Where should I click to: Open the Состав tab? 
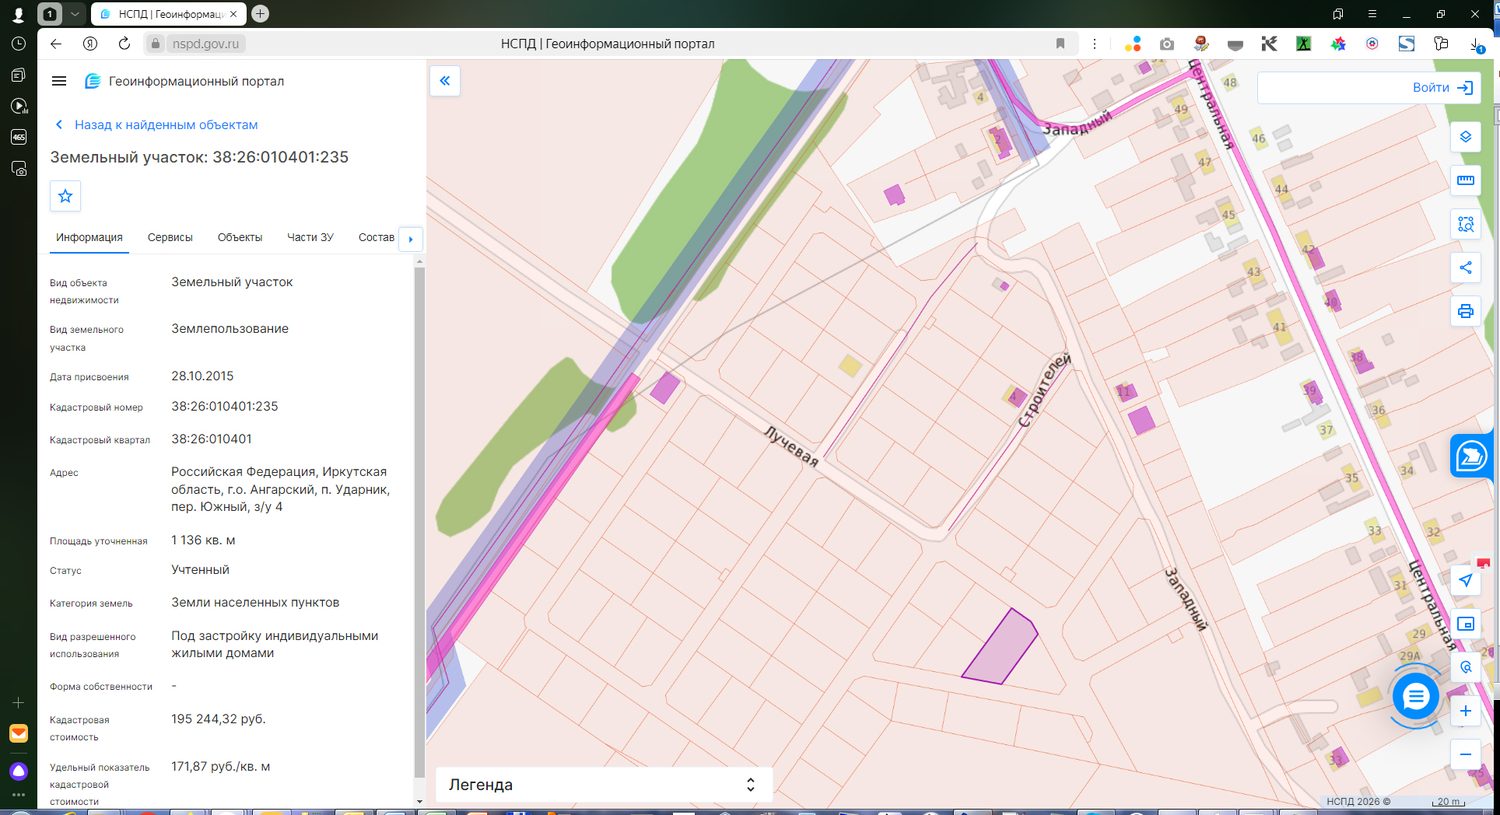click(376, 238)
